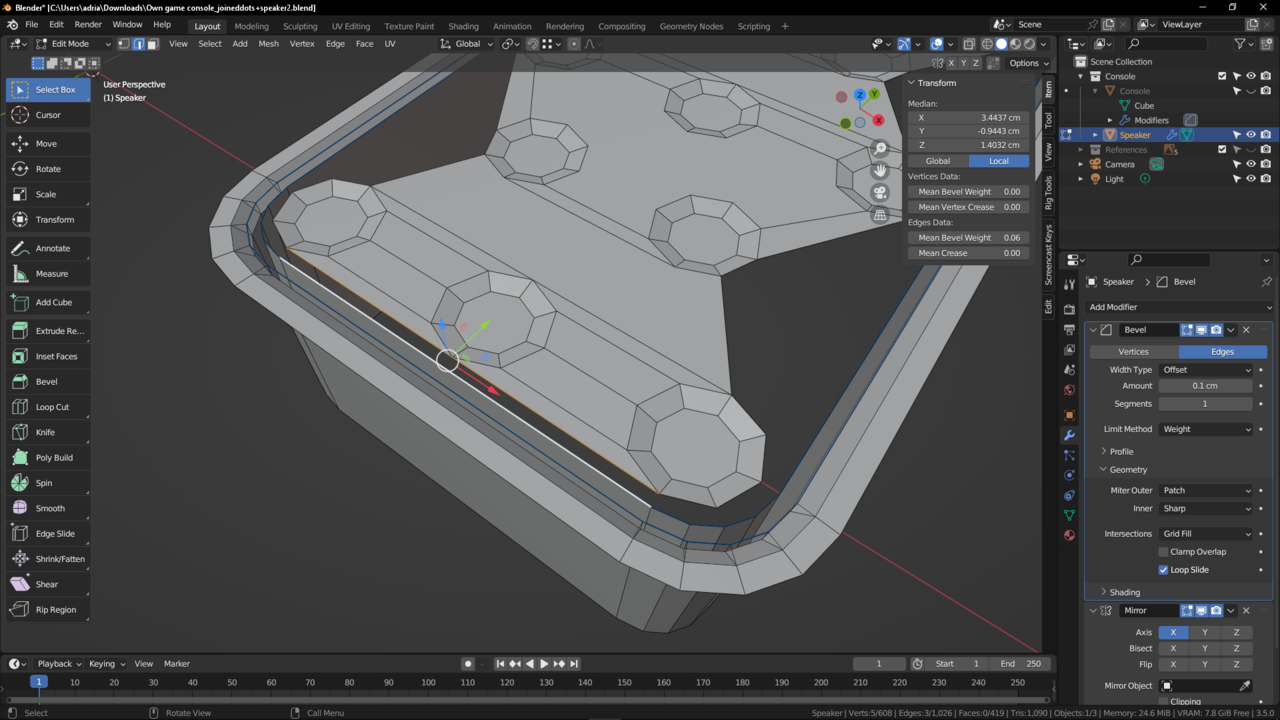Screen dimensions: 1280x720
Task: Pick the Spin tool
Action: point(44,483)
